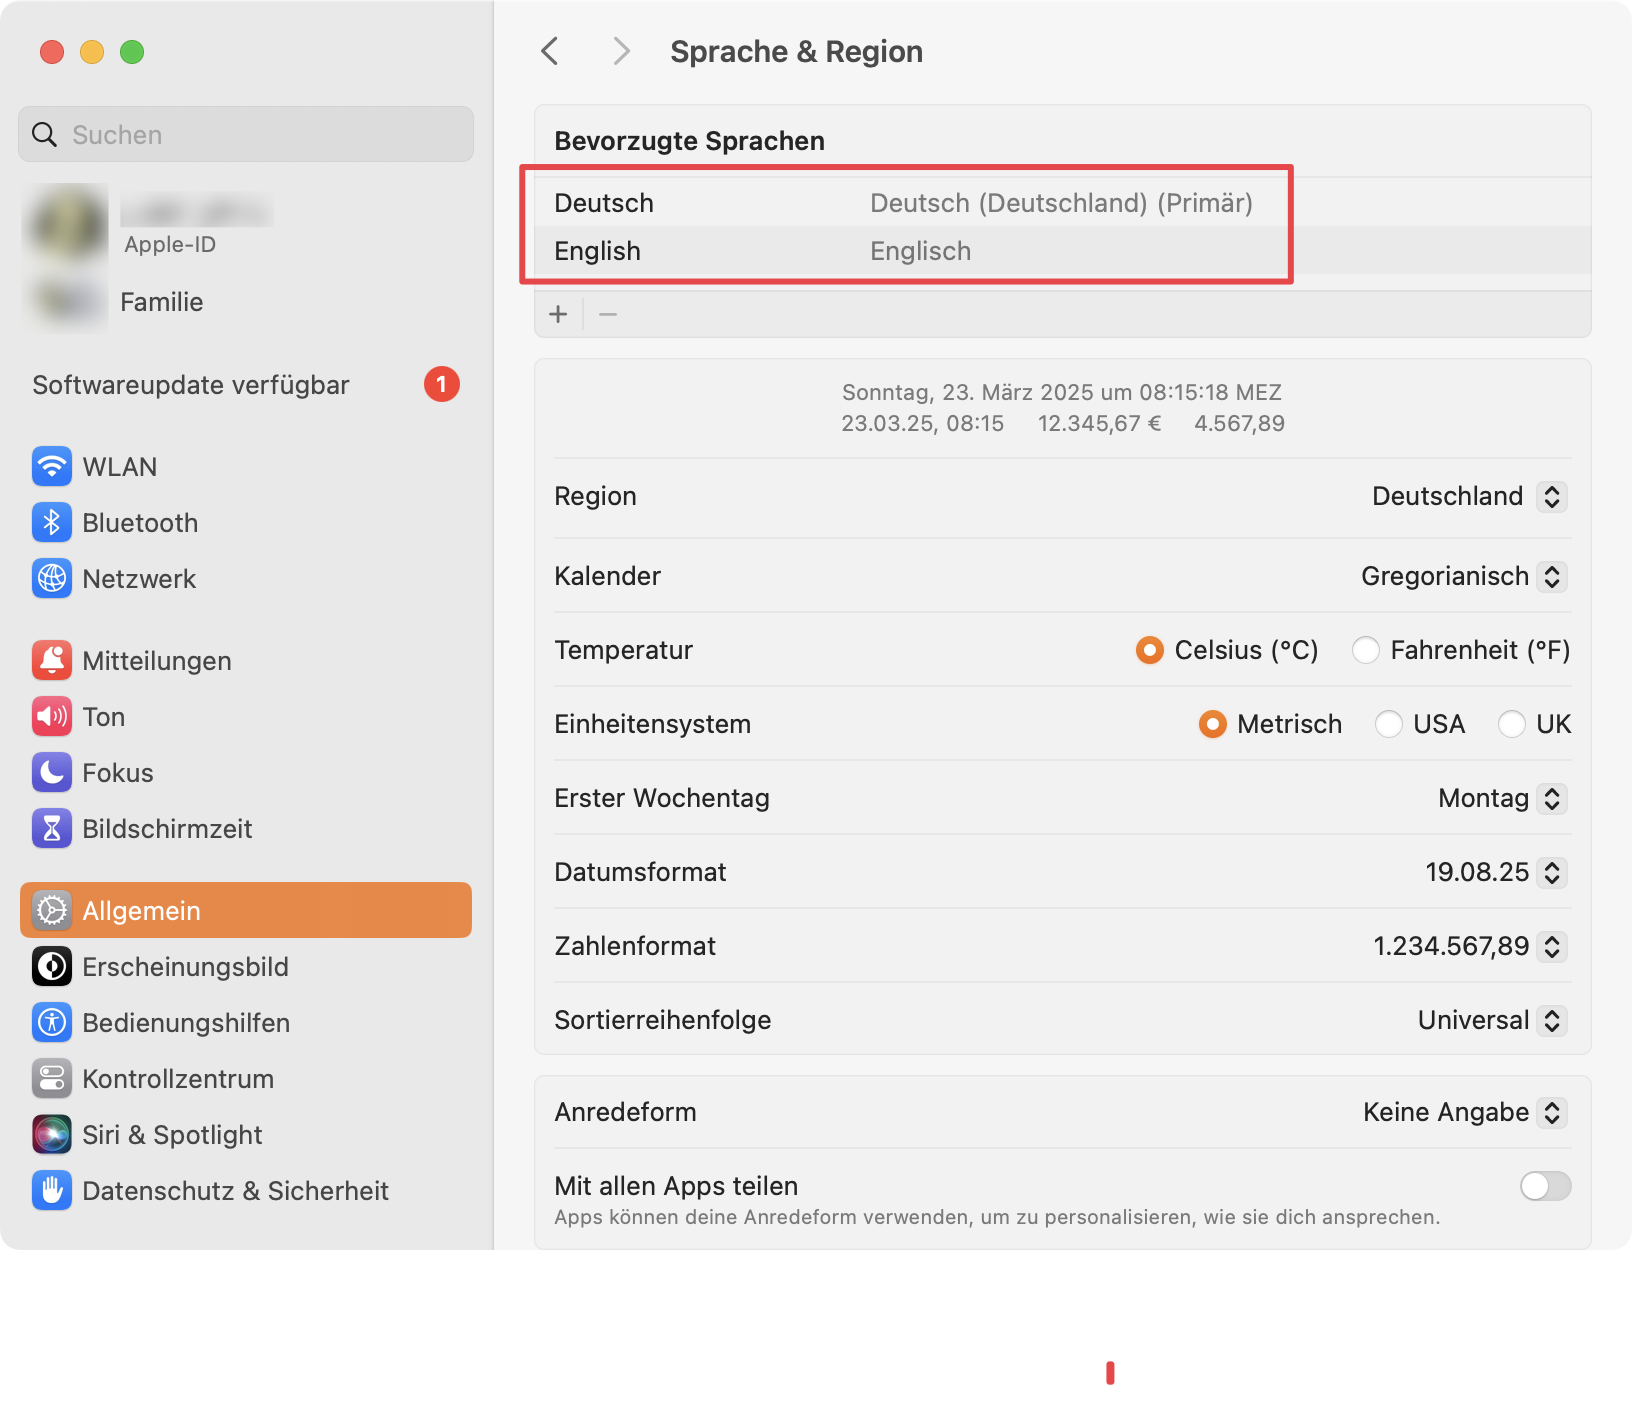Toggle the Mit allen Apps teilen switch
Screen dimensions: 1632x1405
pos(1545,1186)
